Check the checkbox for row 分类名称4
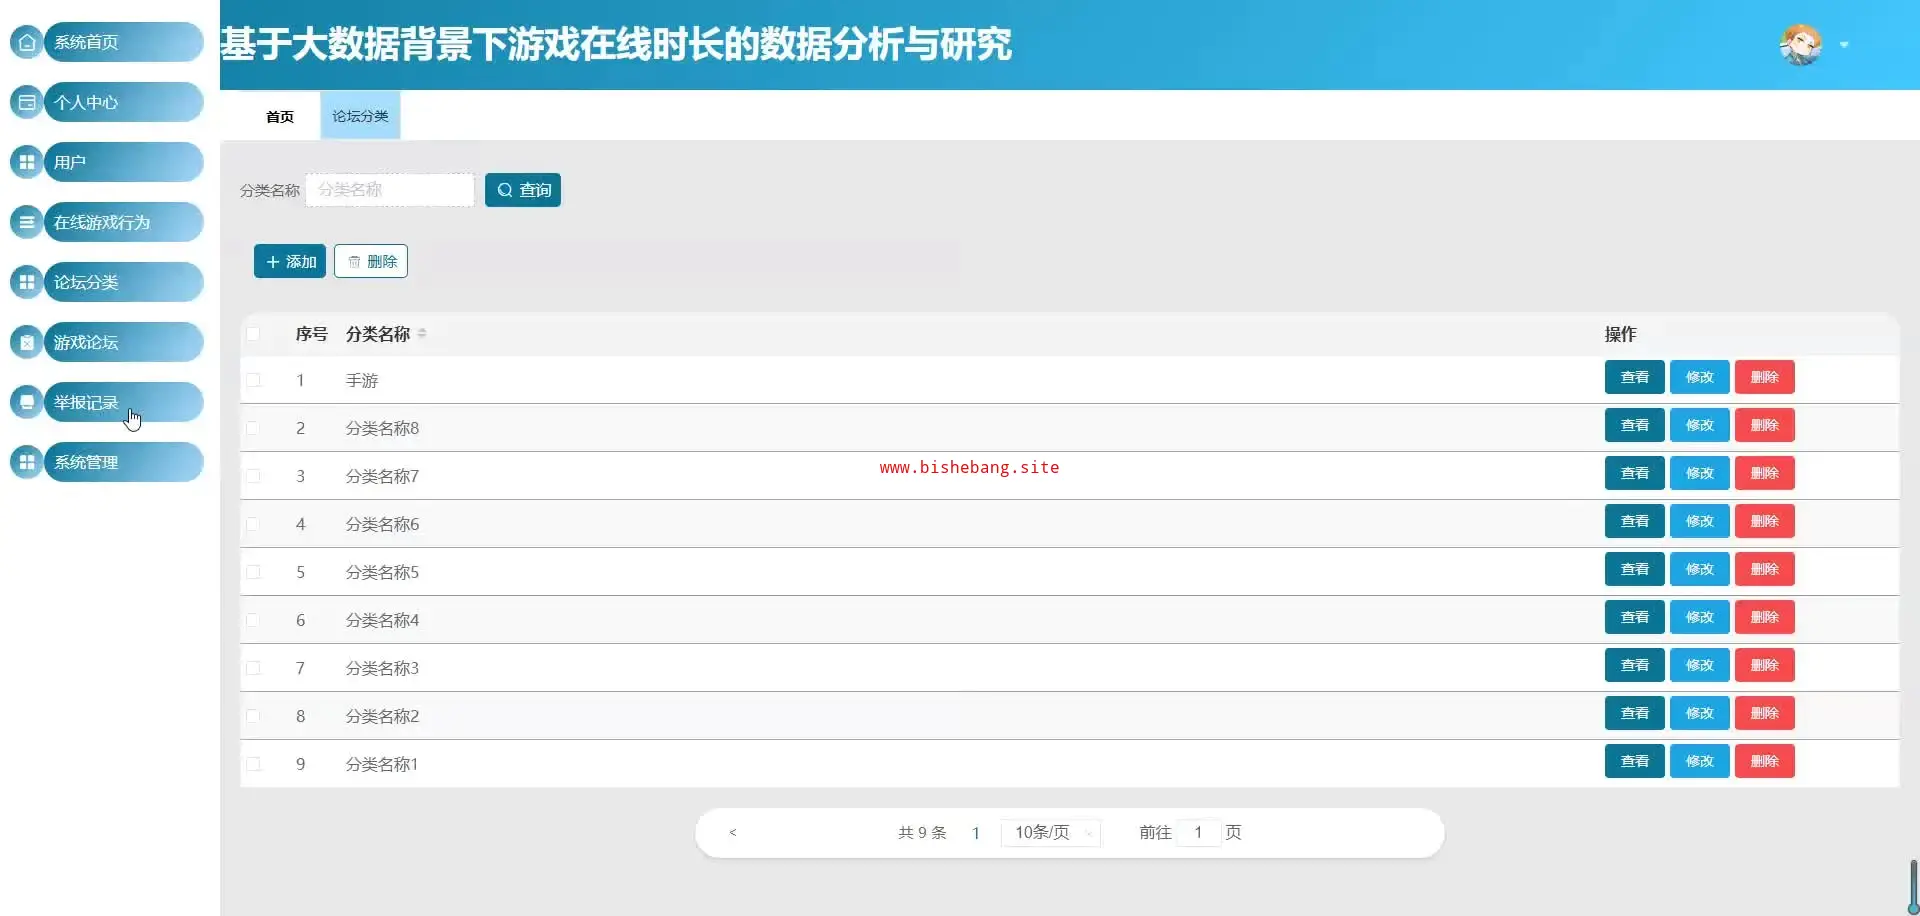The width and height of the screenshot is (1920, 916). [253, 620]
